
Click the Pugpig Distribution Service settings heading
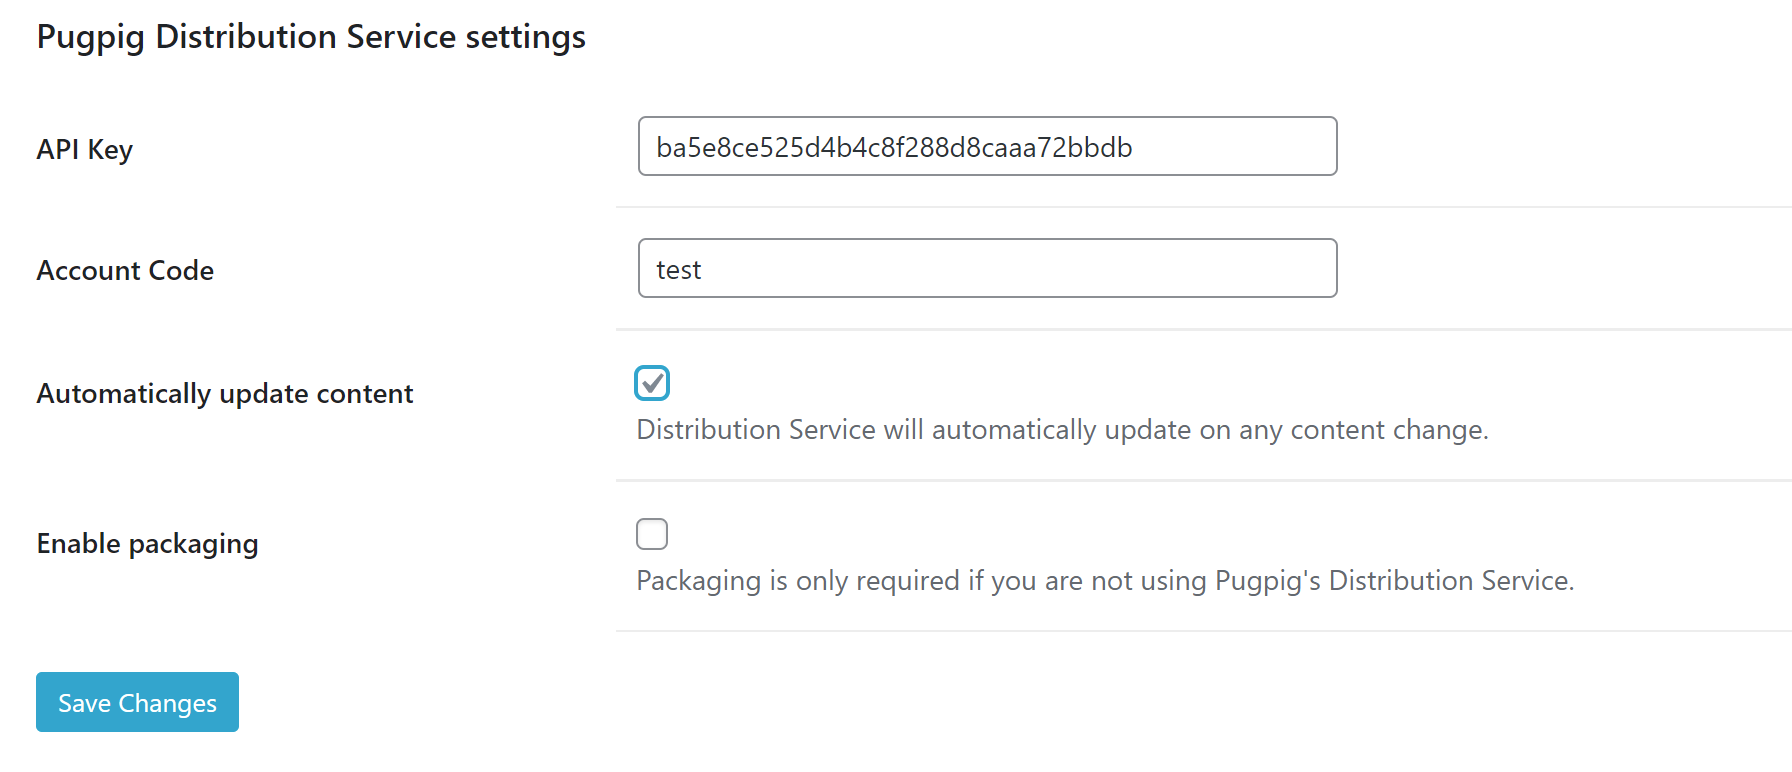[x=311, y=37]
